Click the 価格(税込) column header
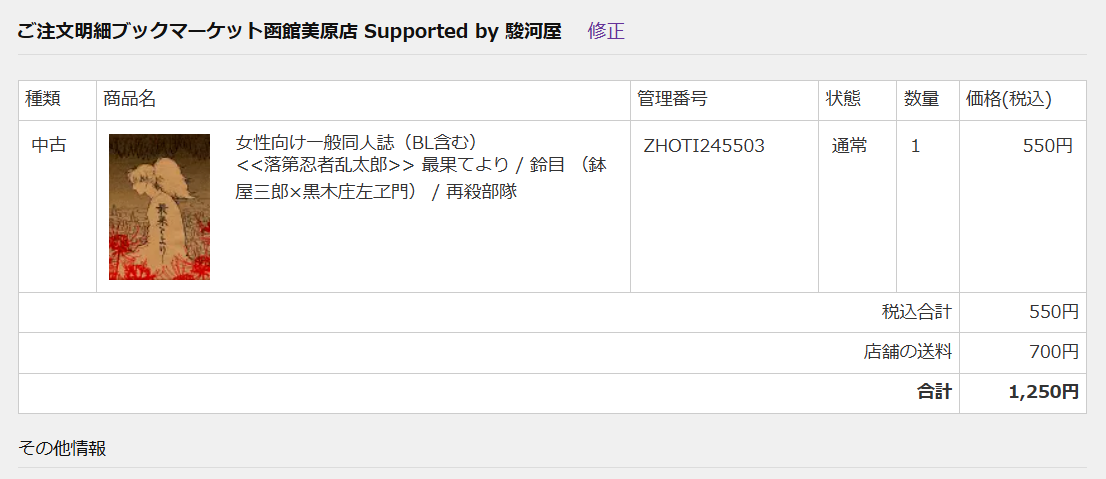This screenshot has width=1106, height=479. (x=1009, y=99)
